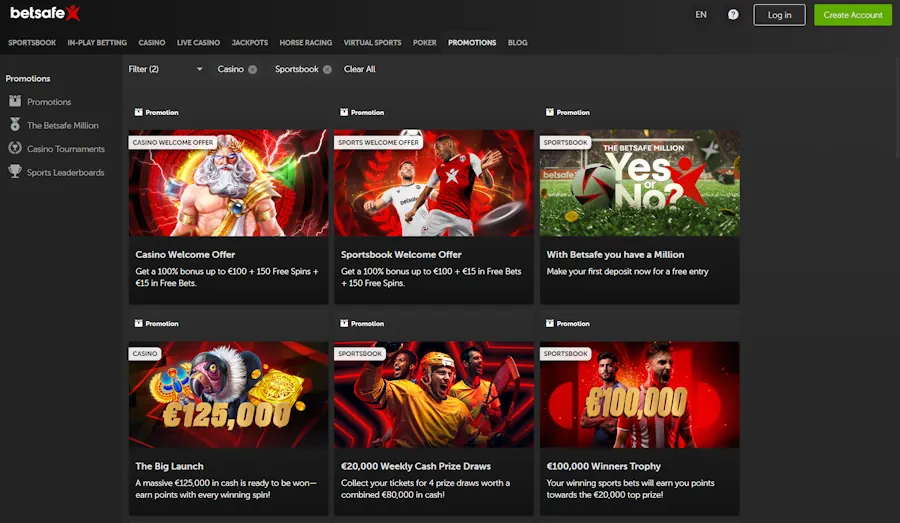Click SPORTSBOOK tag on Weekly Prize Draws card
The image size is (900, 523).
pyautogui.click(x=360, y=354)
